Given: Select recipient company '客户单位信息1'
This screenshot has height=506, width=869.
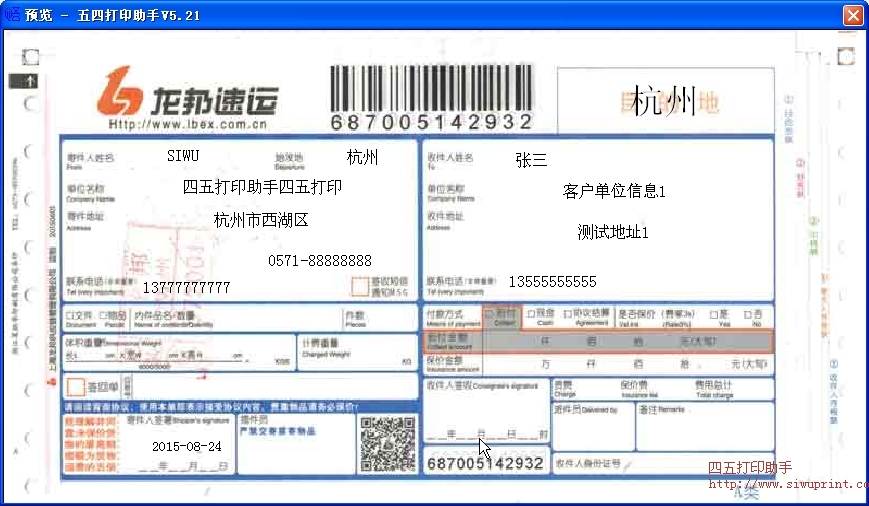Looking at the screenshot, I should tap(614, 191).
